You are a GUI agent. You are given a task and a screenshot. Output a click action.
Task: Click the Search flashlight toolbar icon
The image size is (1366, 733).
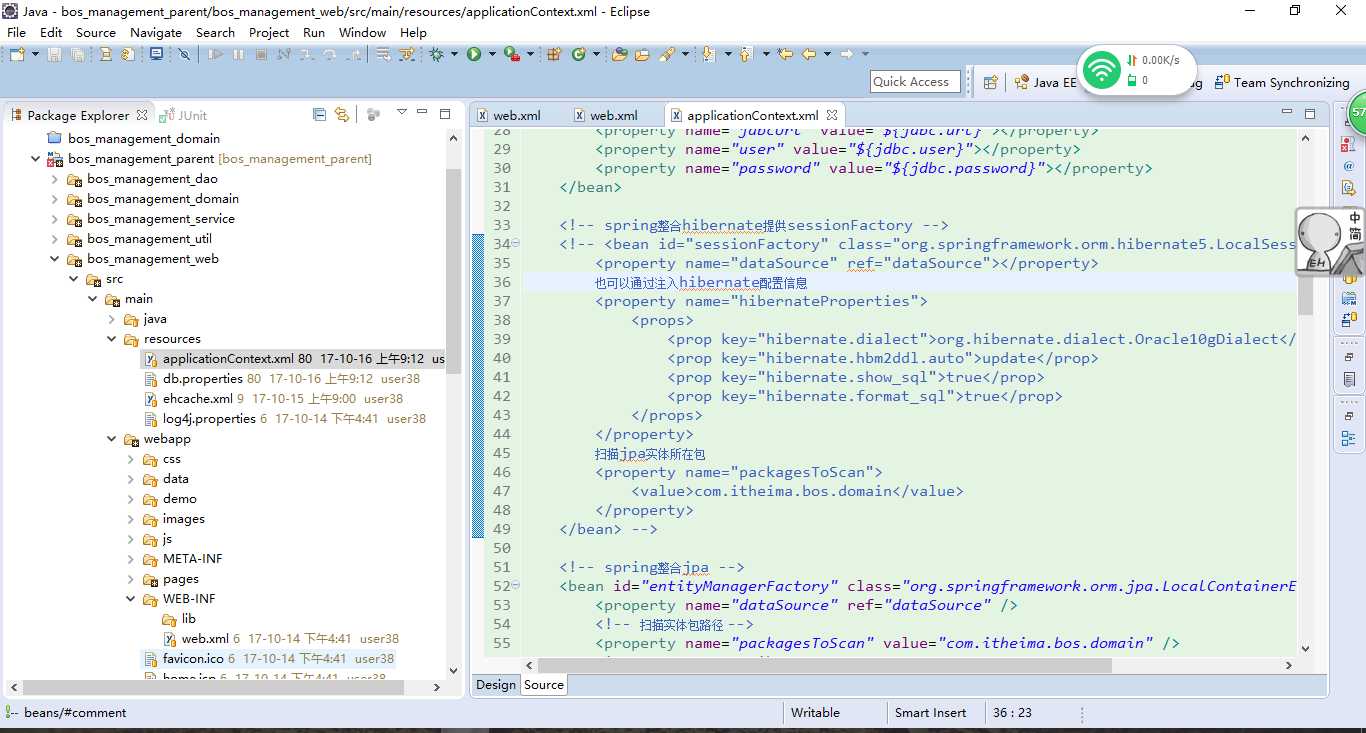(666, 54)
